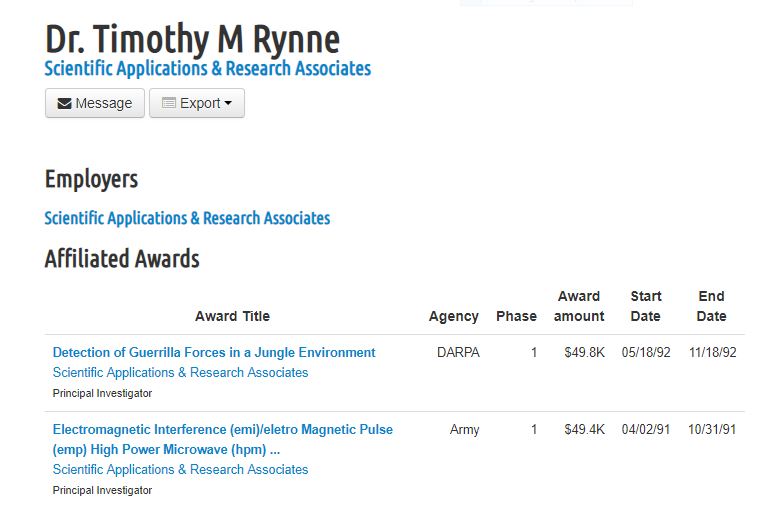Open employer link under Employers heading
Viewport: 779px width, 526px height.
pos(187,218)
